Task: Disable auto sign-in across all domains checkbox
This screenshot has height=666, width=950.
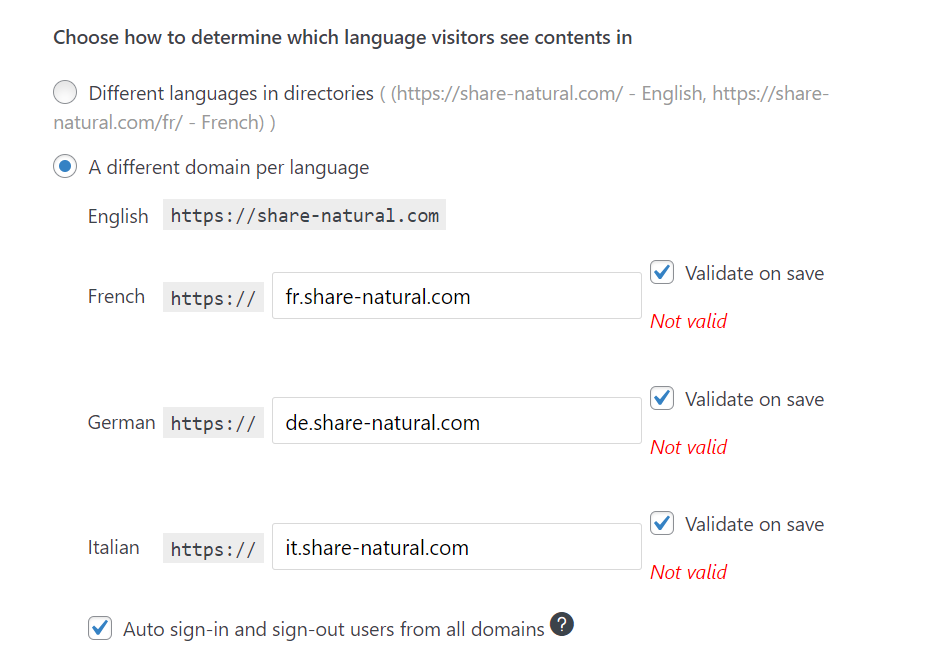Action: coord(99,628)
